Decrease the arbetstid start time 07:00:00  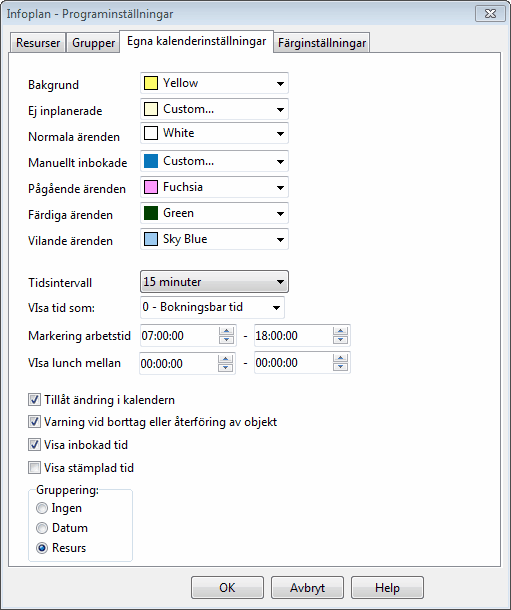point(226,340)
